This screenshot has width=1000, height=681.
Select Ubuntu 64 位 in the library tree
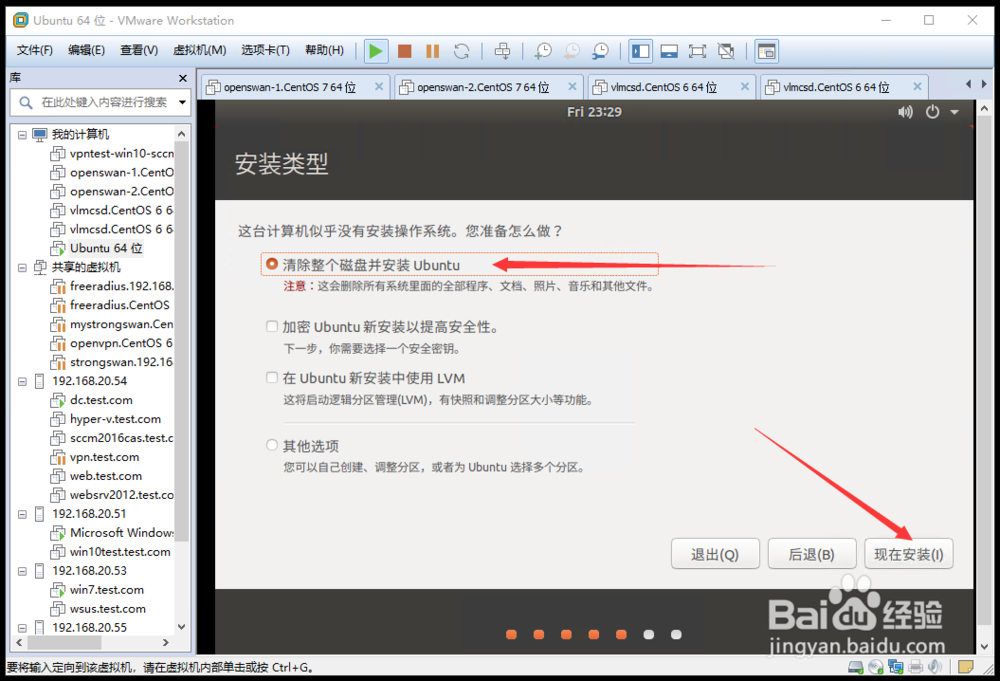pos(106,248)
